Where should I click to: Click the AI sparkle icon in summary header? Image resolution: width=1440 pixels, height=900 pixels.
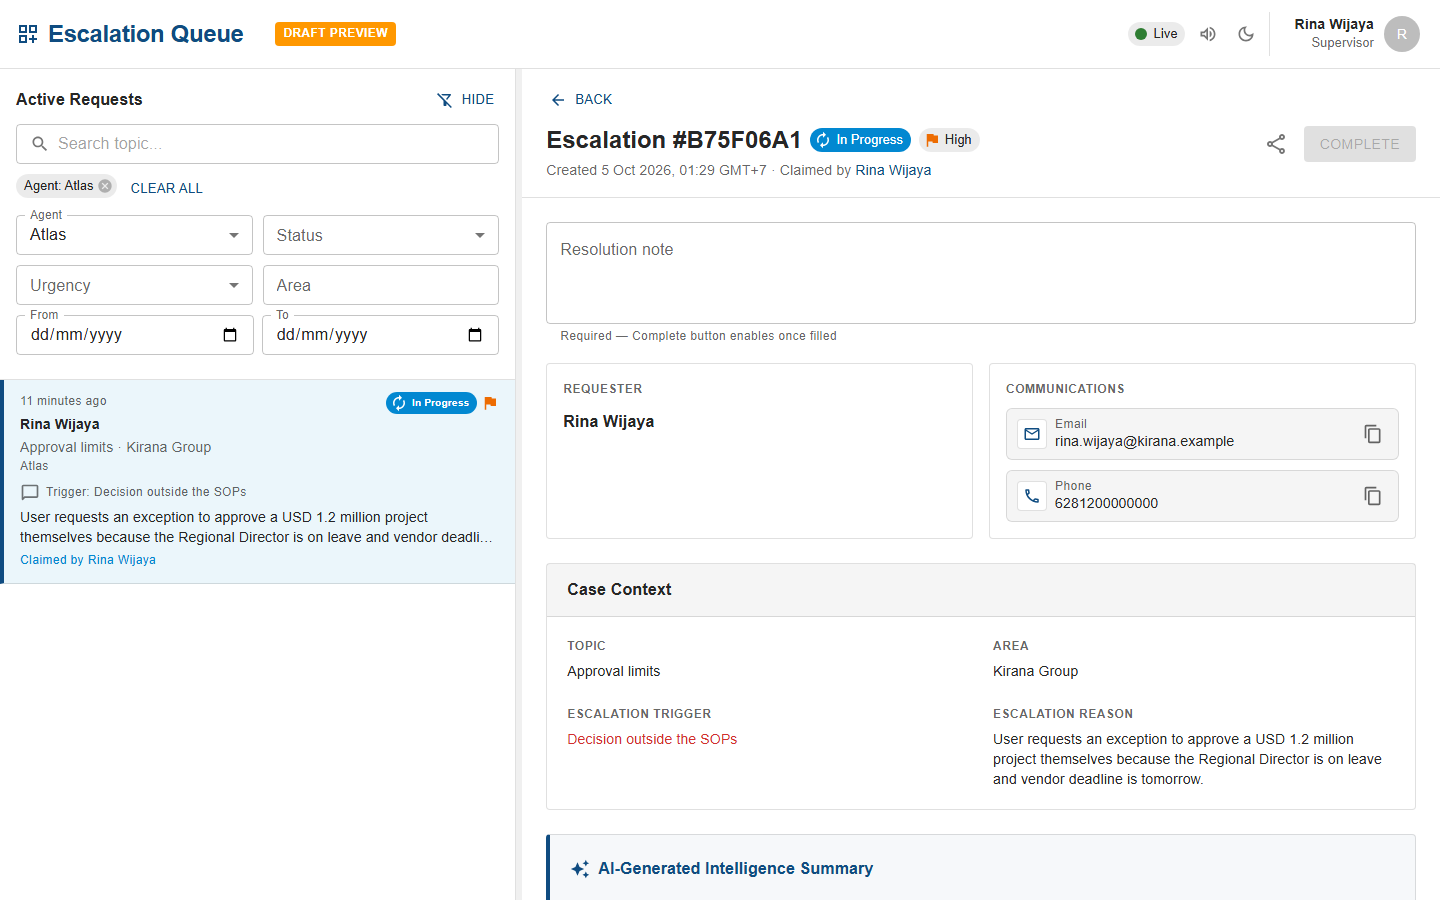pyautogui.click(x=580, y=869)
